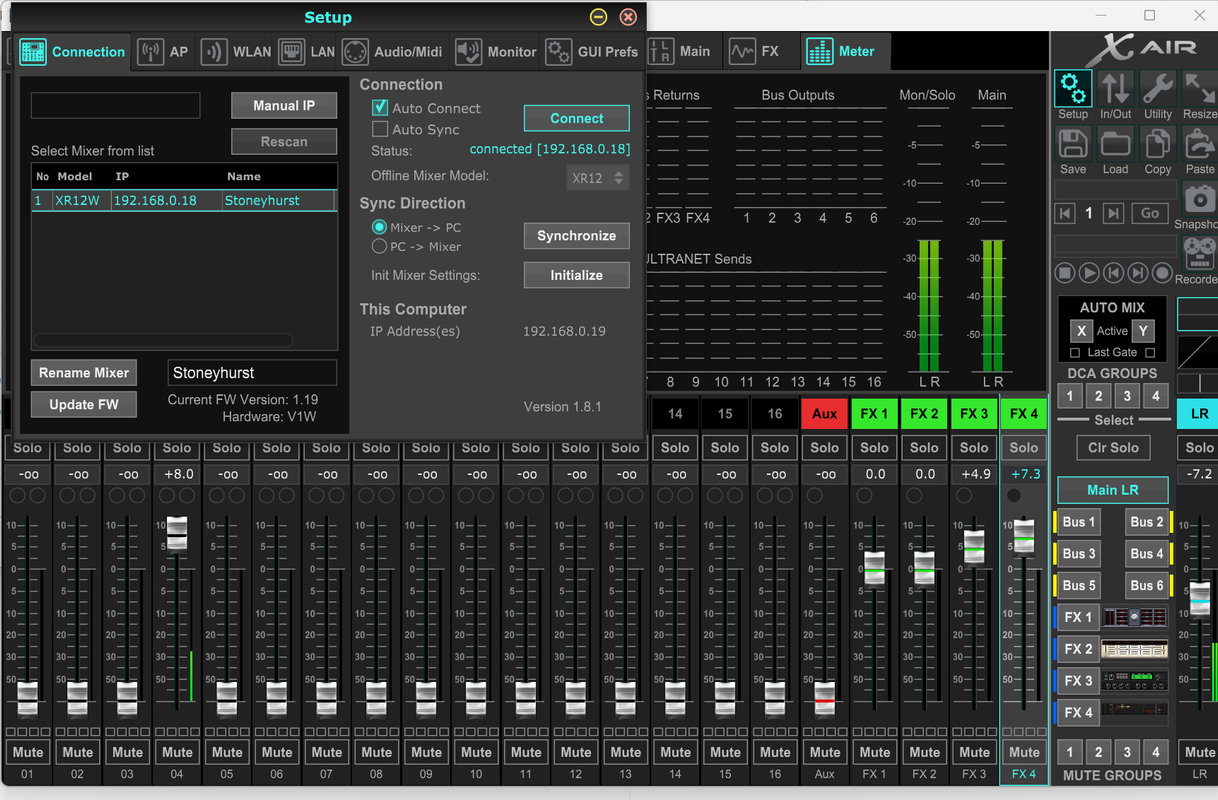Click the Initialize button
The width and height of the screenshot is (1218, 800).
click(x=577, y=275)
